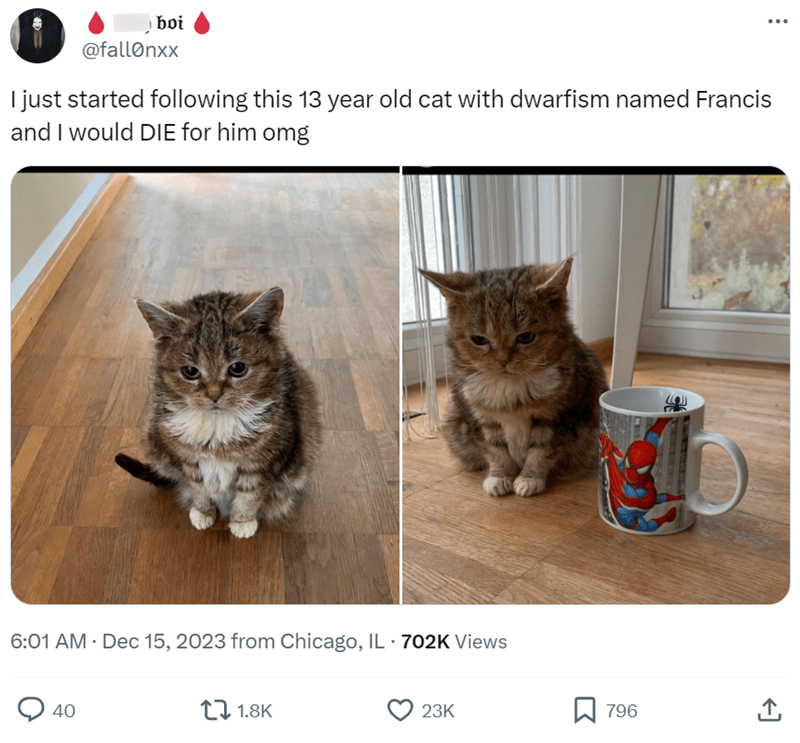This screenshot has width=800, height=743.
Task: Click the author's profile avatar
Action: 39,37
